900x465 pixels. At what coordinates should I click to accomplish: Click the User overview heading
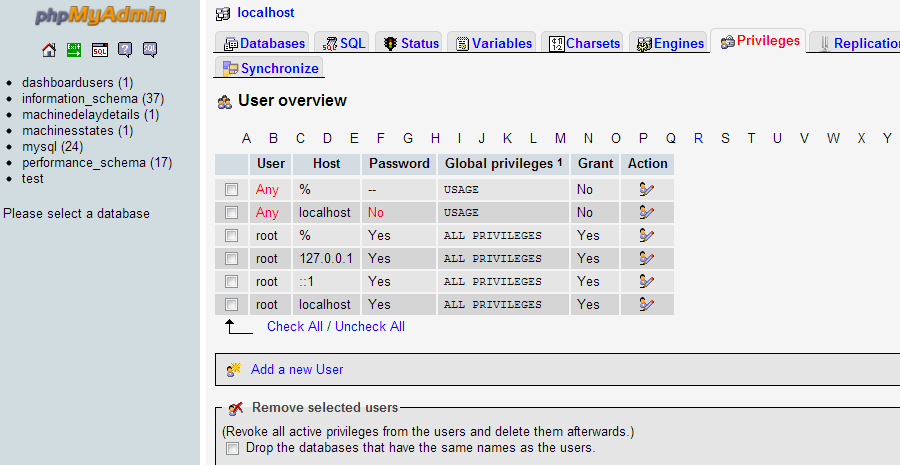[x=292, y=100]
